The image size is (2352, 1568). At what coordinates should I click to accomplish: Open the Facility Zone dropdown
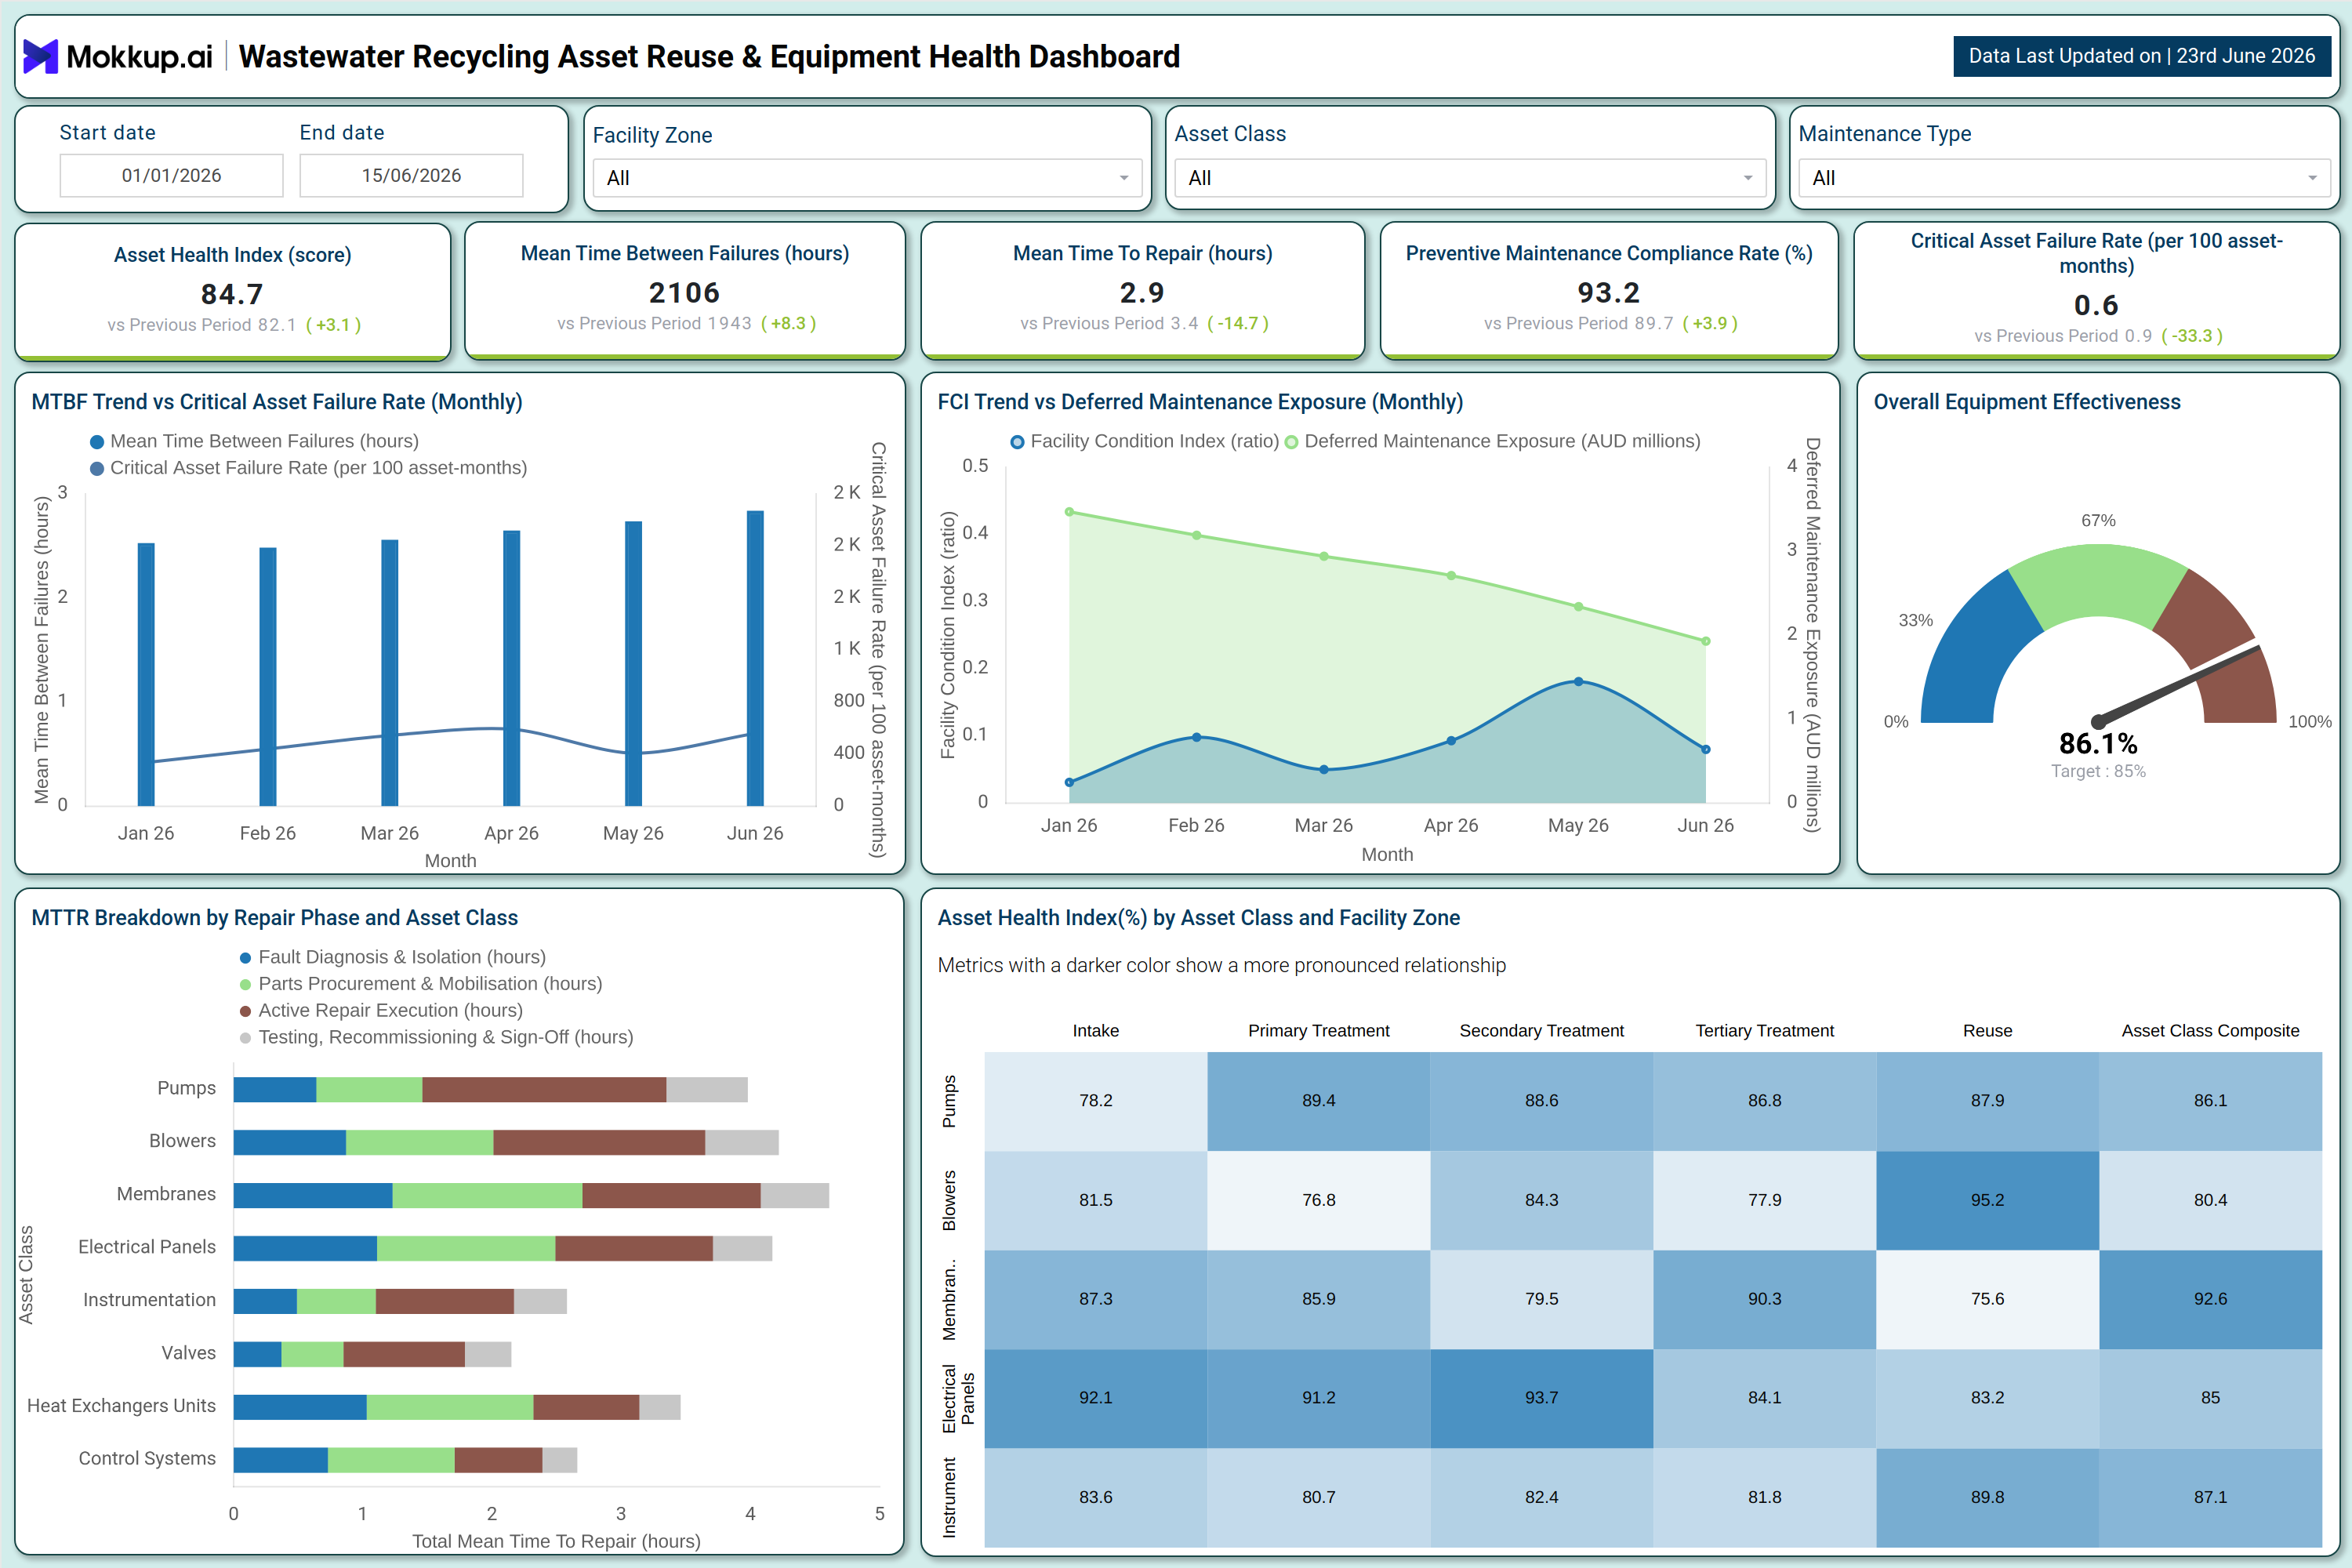point(866,178)
